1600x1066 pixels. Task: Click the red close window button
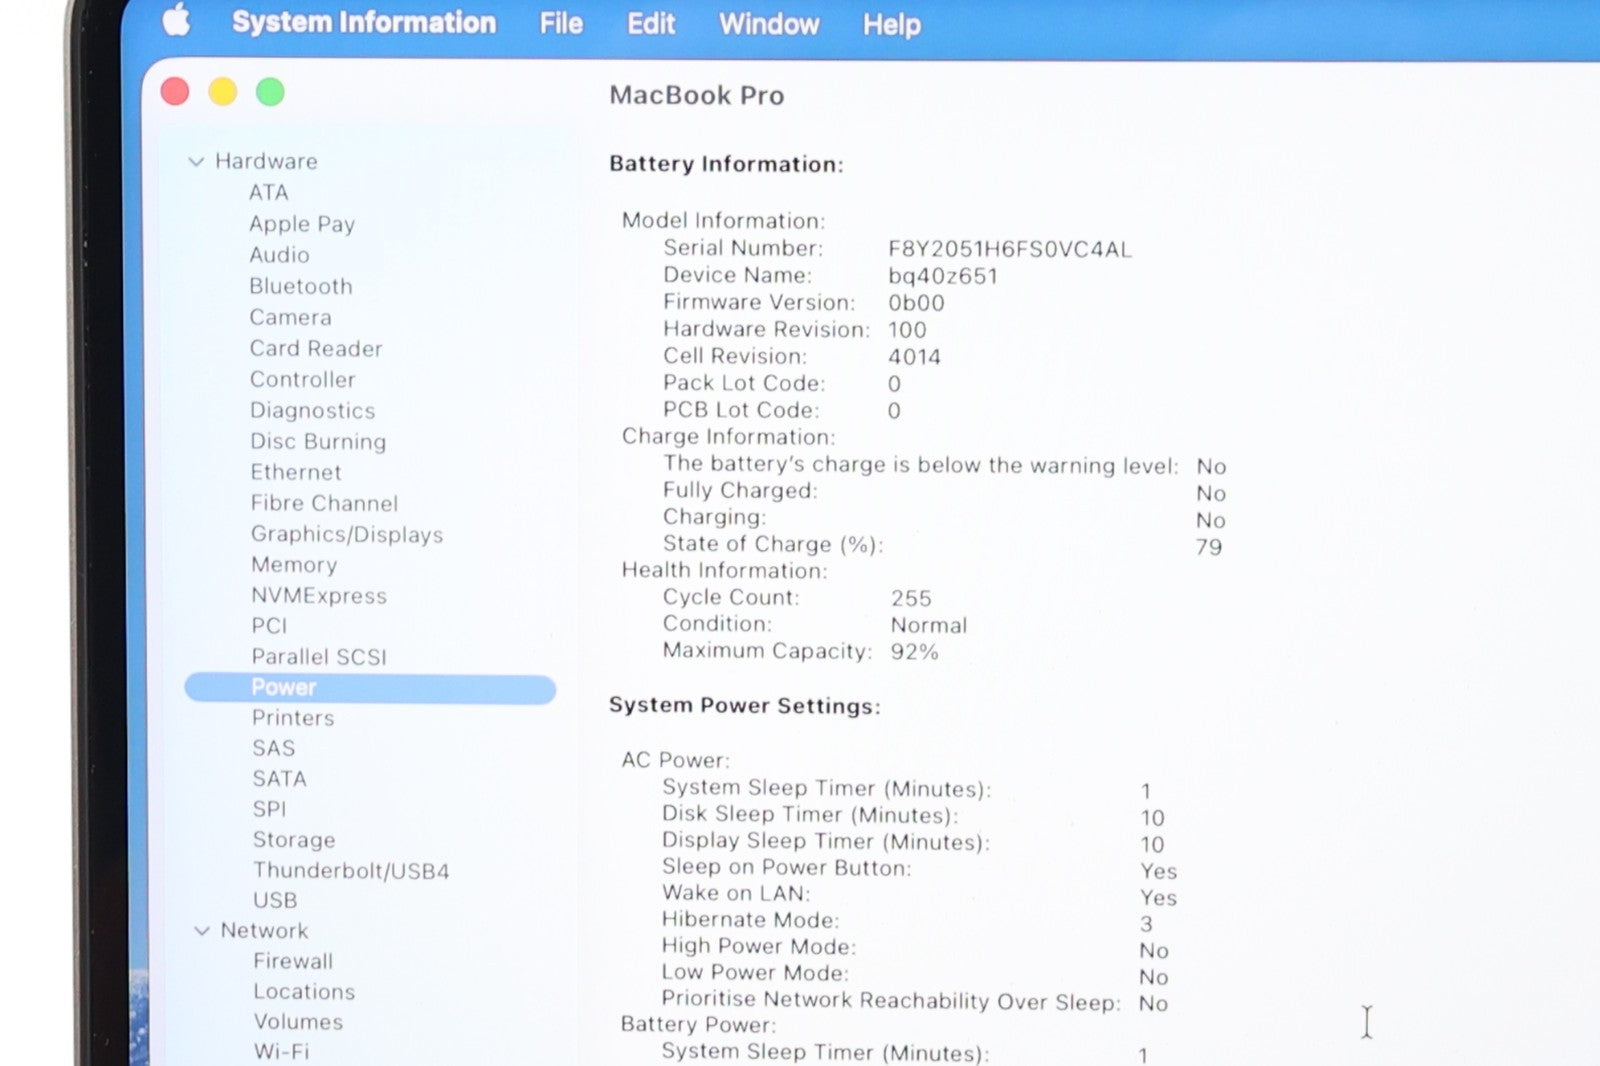[x=175, y=92]
